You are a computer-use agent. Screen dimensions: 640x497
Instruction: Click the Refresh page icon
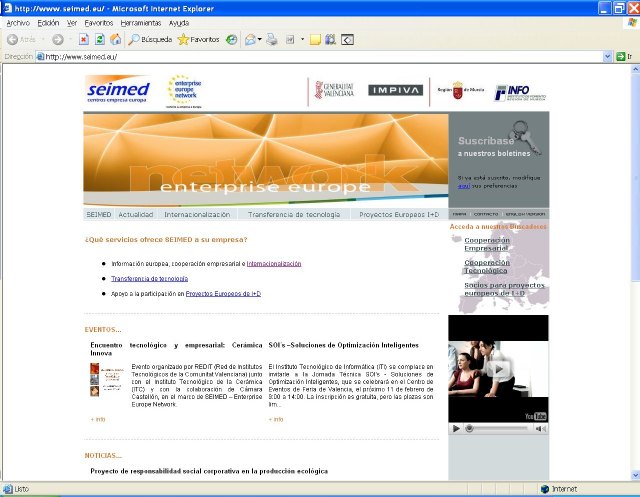point(99,40)
